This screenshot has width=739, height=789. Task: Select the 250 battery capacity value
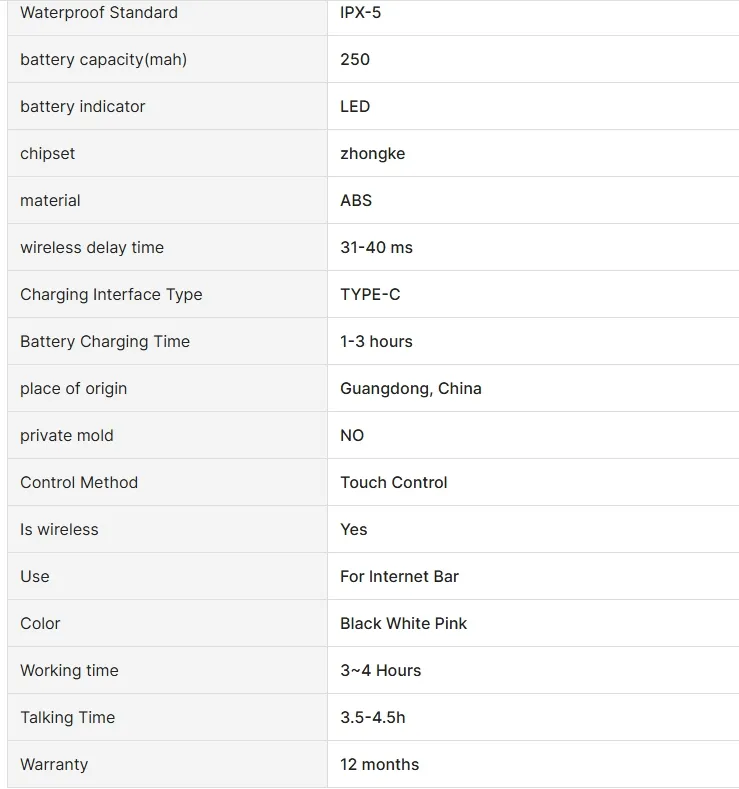[355, 59]
